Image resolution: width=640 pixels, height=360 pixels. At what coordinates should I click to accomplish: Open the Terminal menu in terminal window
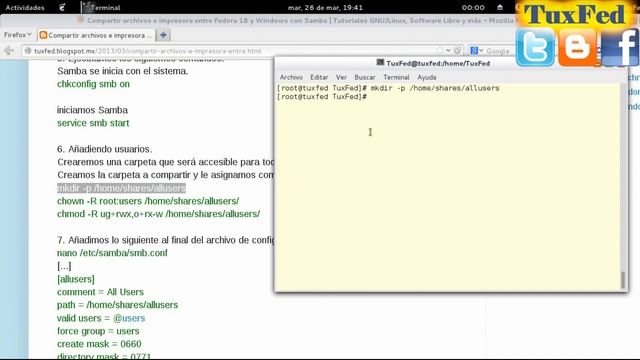point(396,77)
